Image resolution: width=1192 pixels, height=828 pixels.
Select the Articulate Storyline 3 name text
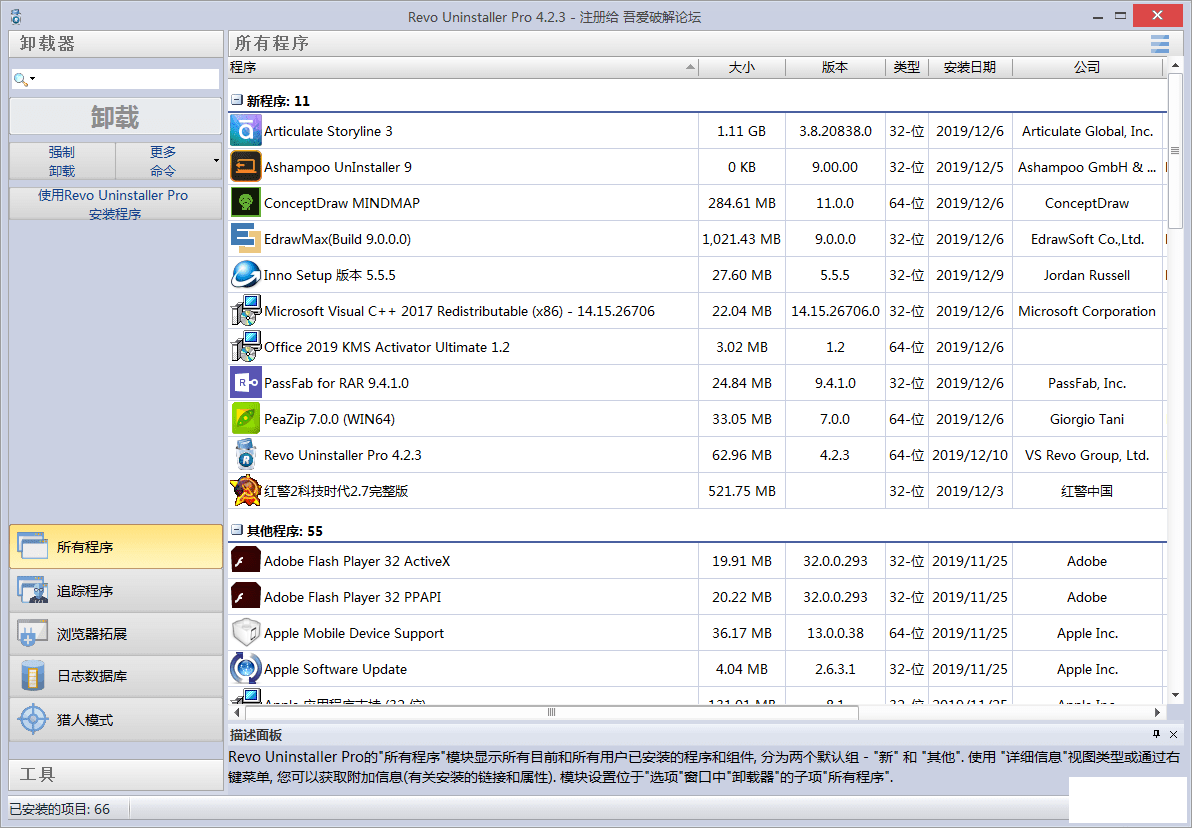pos(328,131)
